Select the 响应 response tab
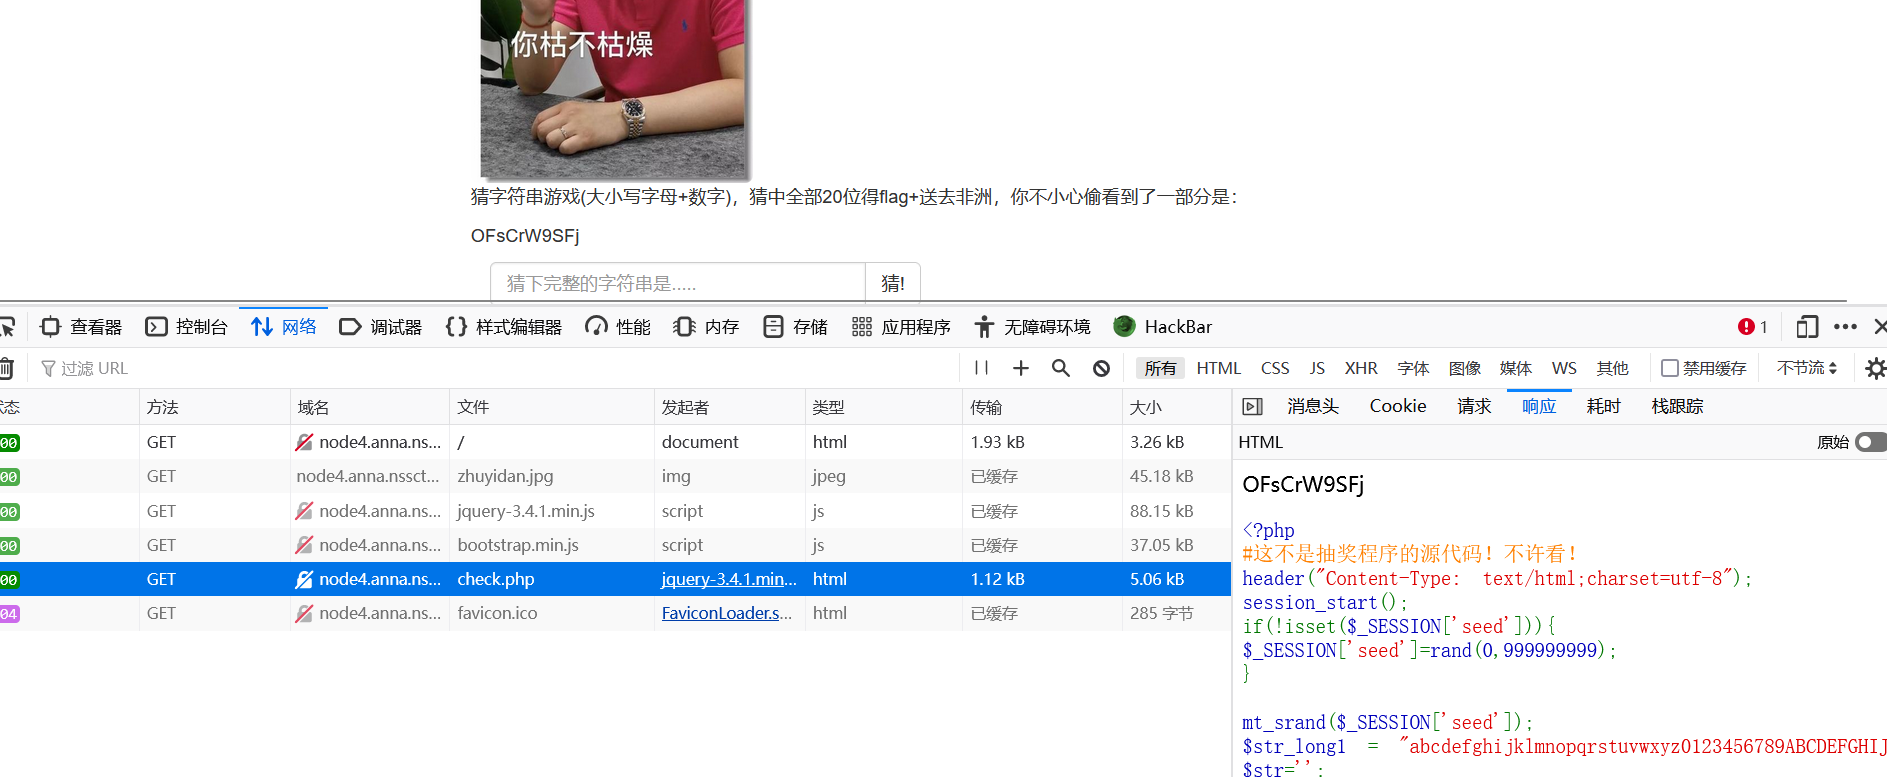1887x777 pixels. tap(1539, 406)
